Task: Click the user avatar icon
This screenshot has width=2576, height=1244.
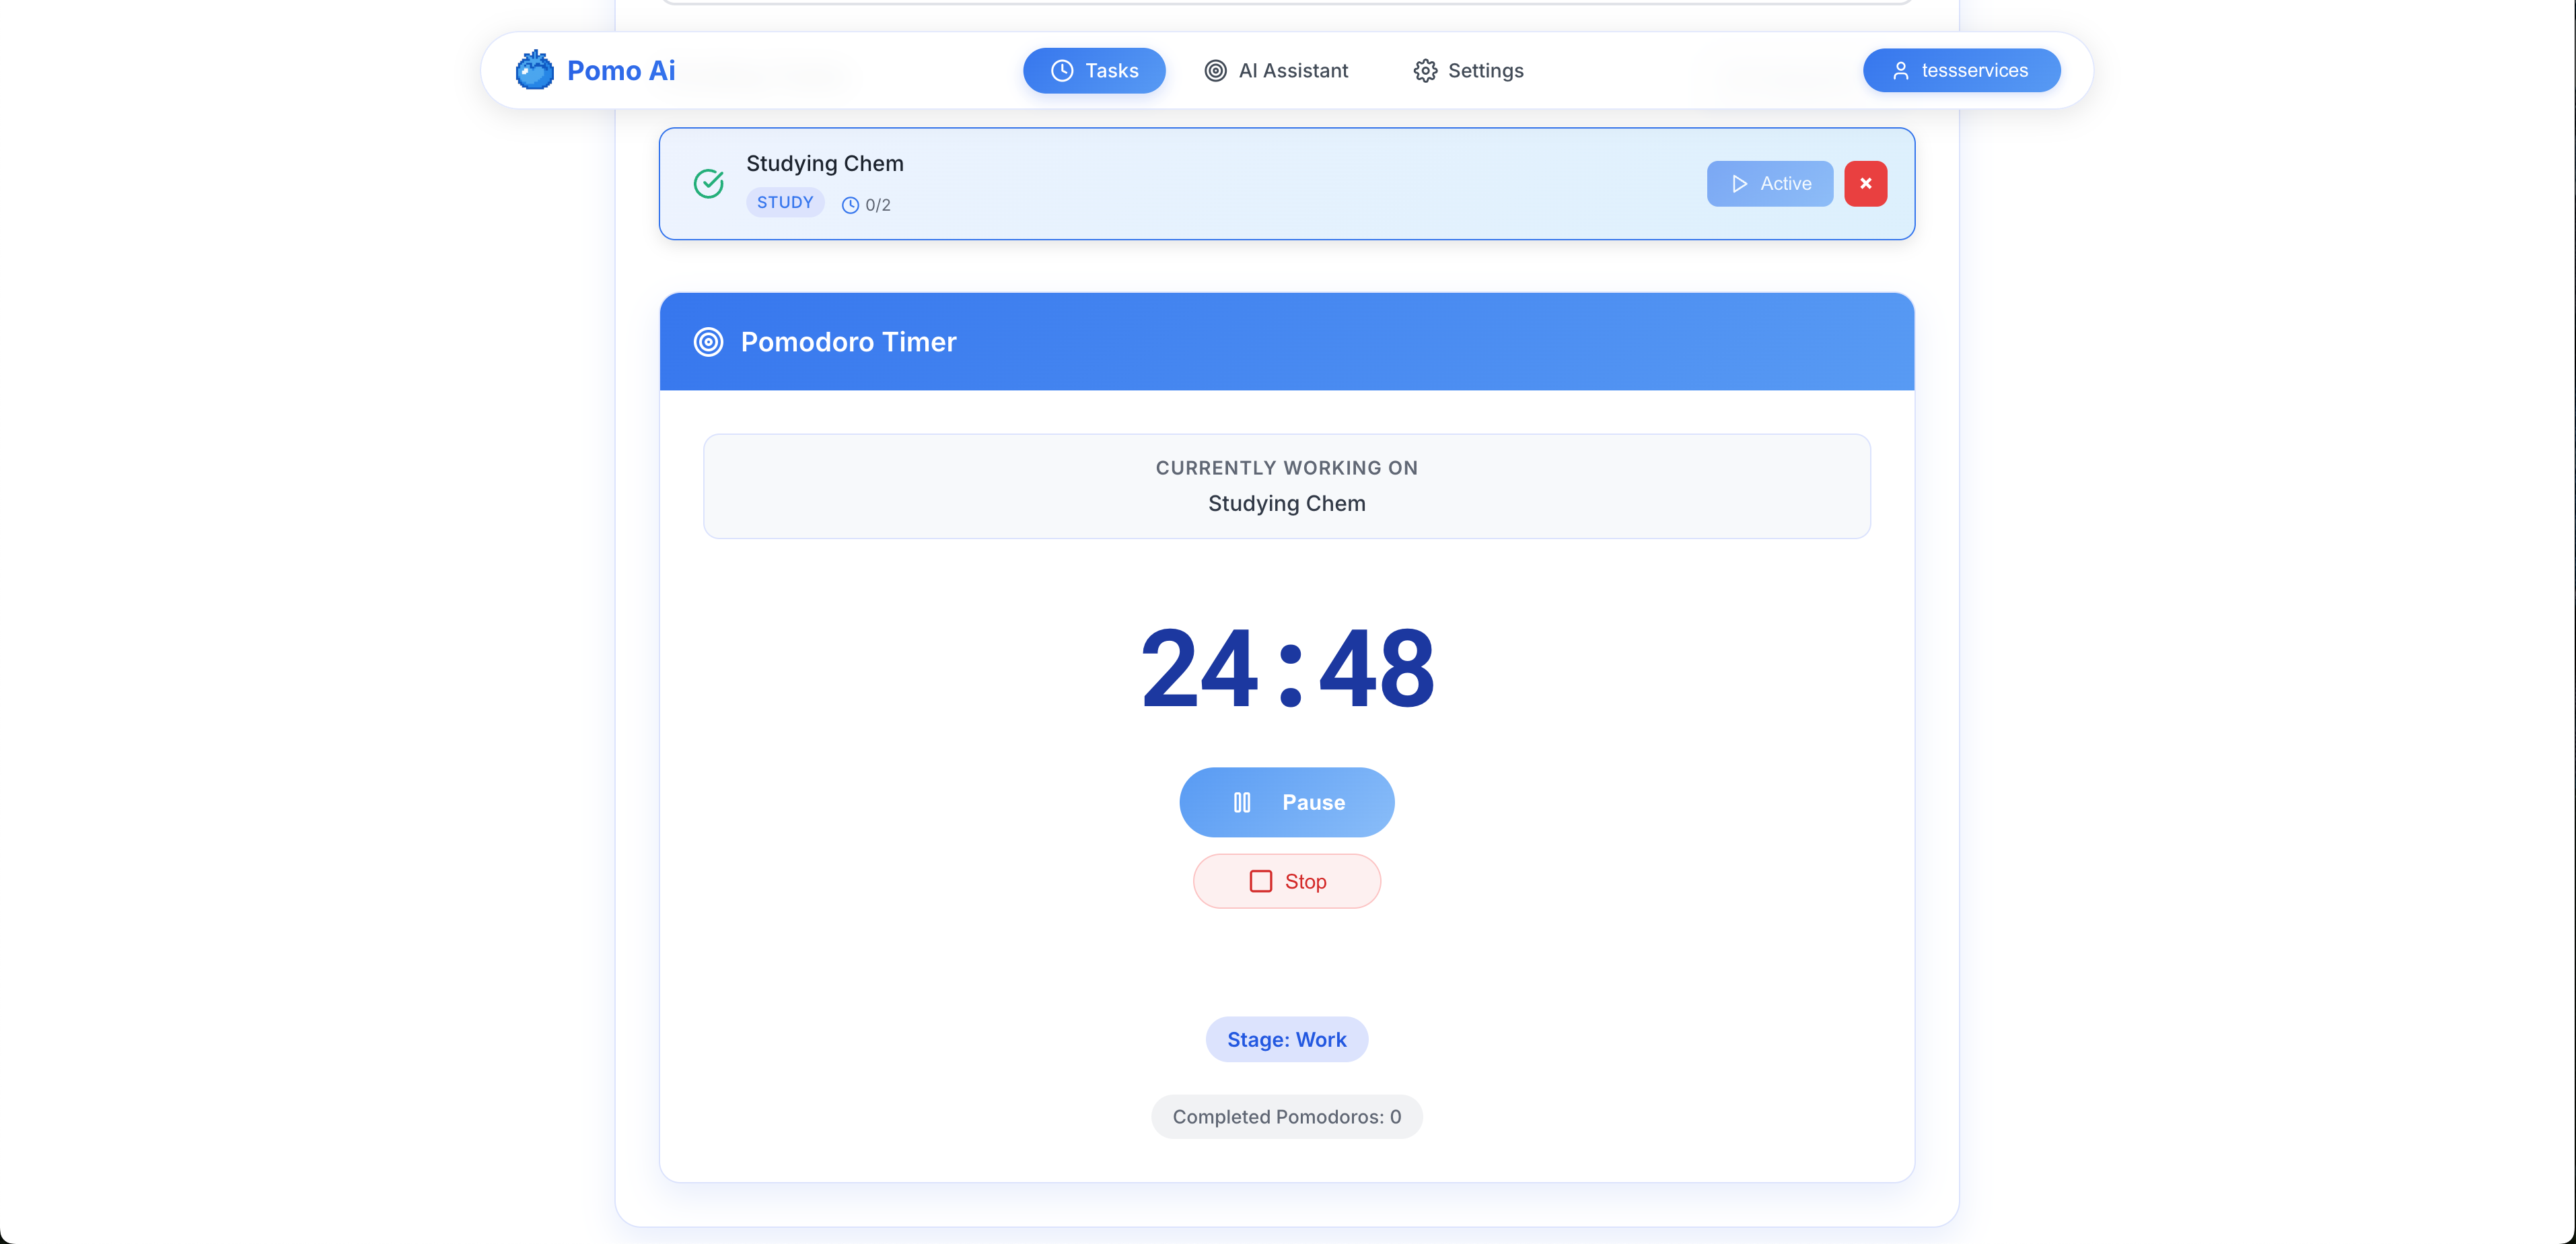Action: point(1900,71)
